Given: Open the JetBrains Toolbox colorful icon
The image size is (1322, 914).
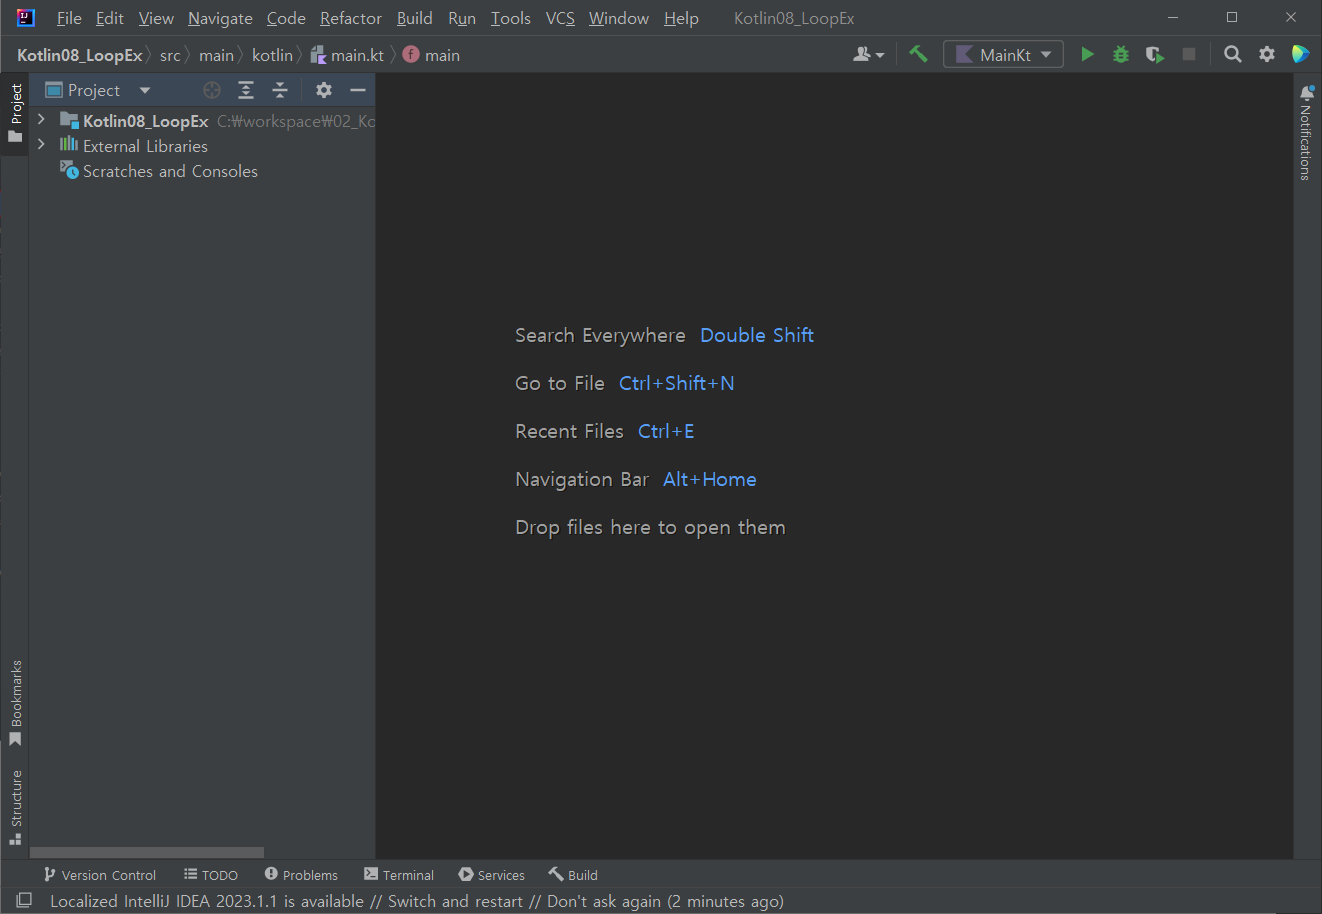Looking at the screenshot, I should click(1300, 54).
